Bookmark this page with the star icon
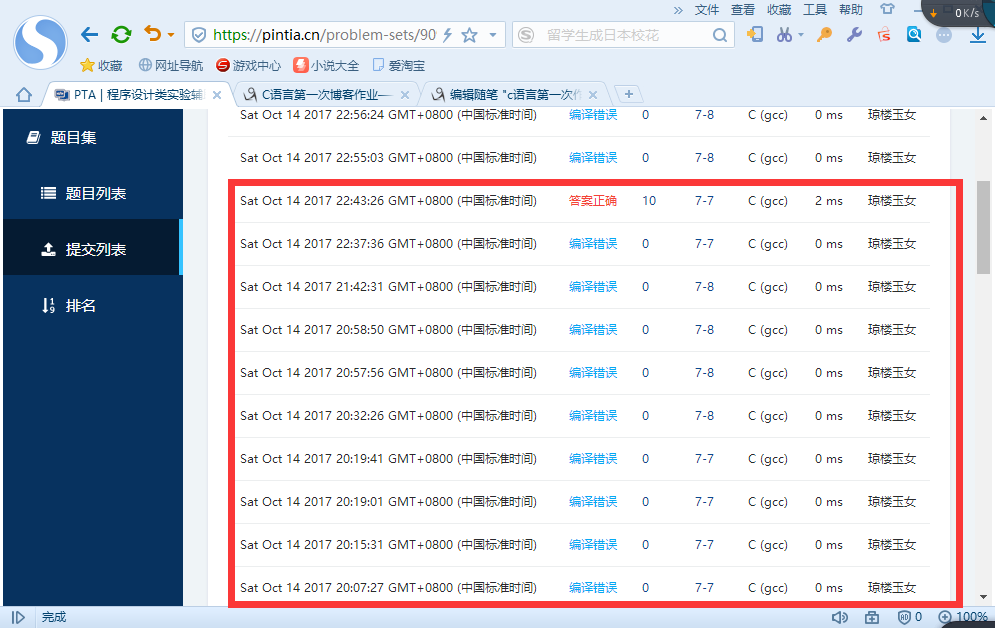This screenshot has height=628, width=995. coord(470,35)
